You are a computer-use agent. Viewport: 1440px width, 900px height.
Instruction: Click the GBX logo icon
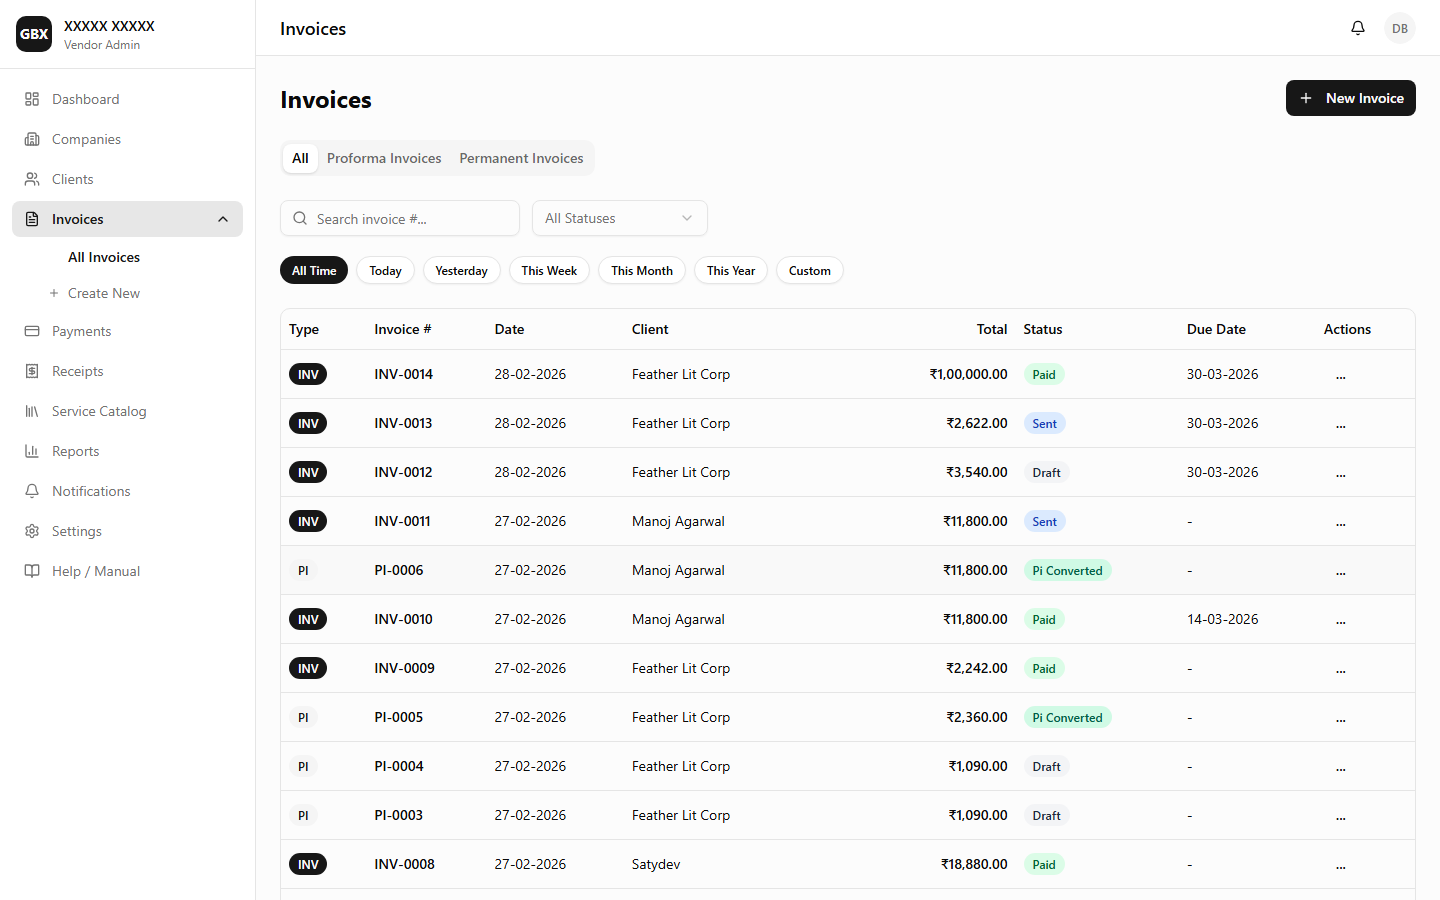[x=34, y=34]
